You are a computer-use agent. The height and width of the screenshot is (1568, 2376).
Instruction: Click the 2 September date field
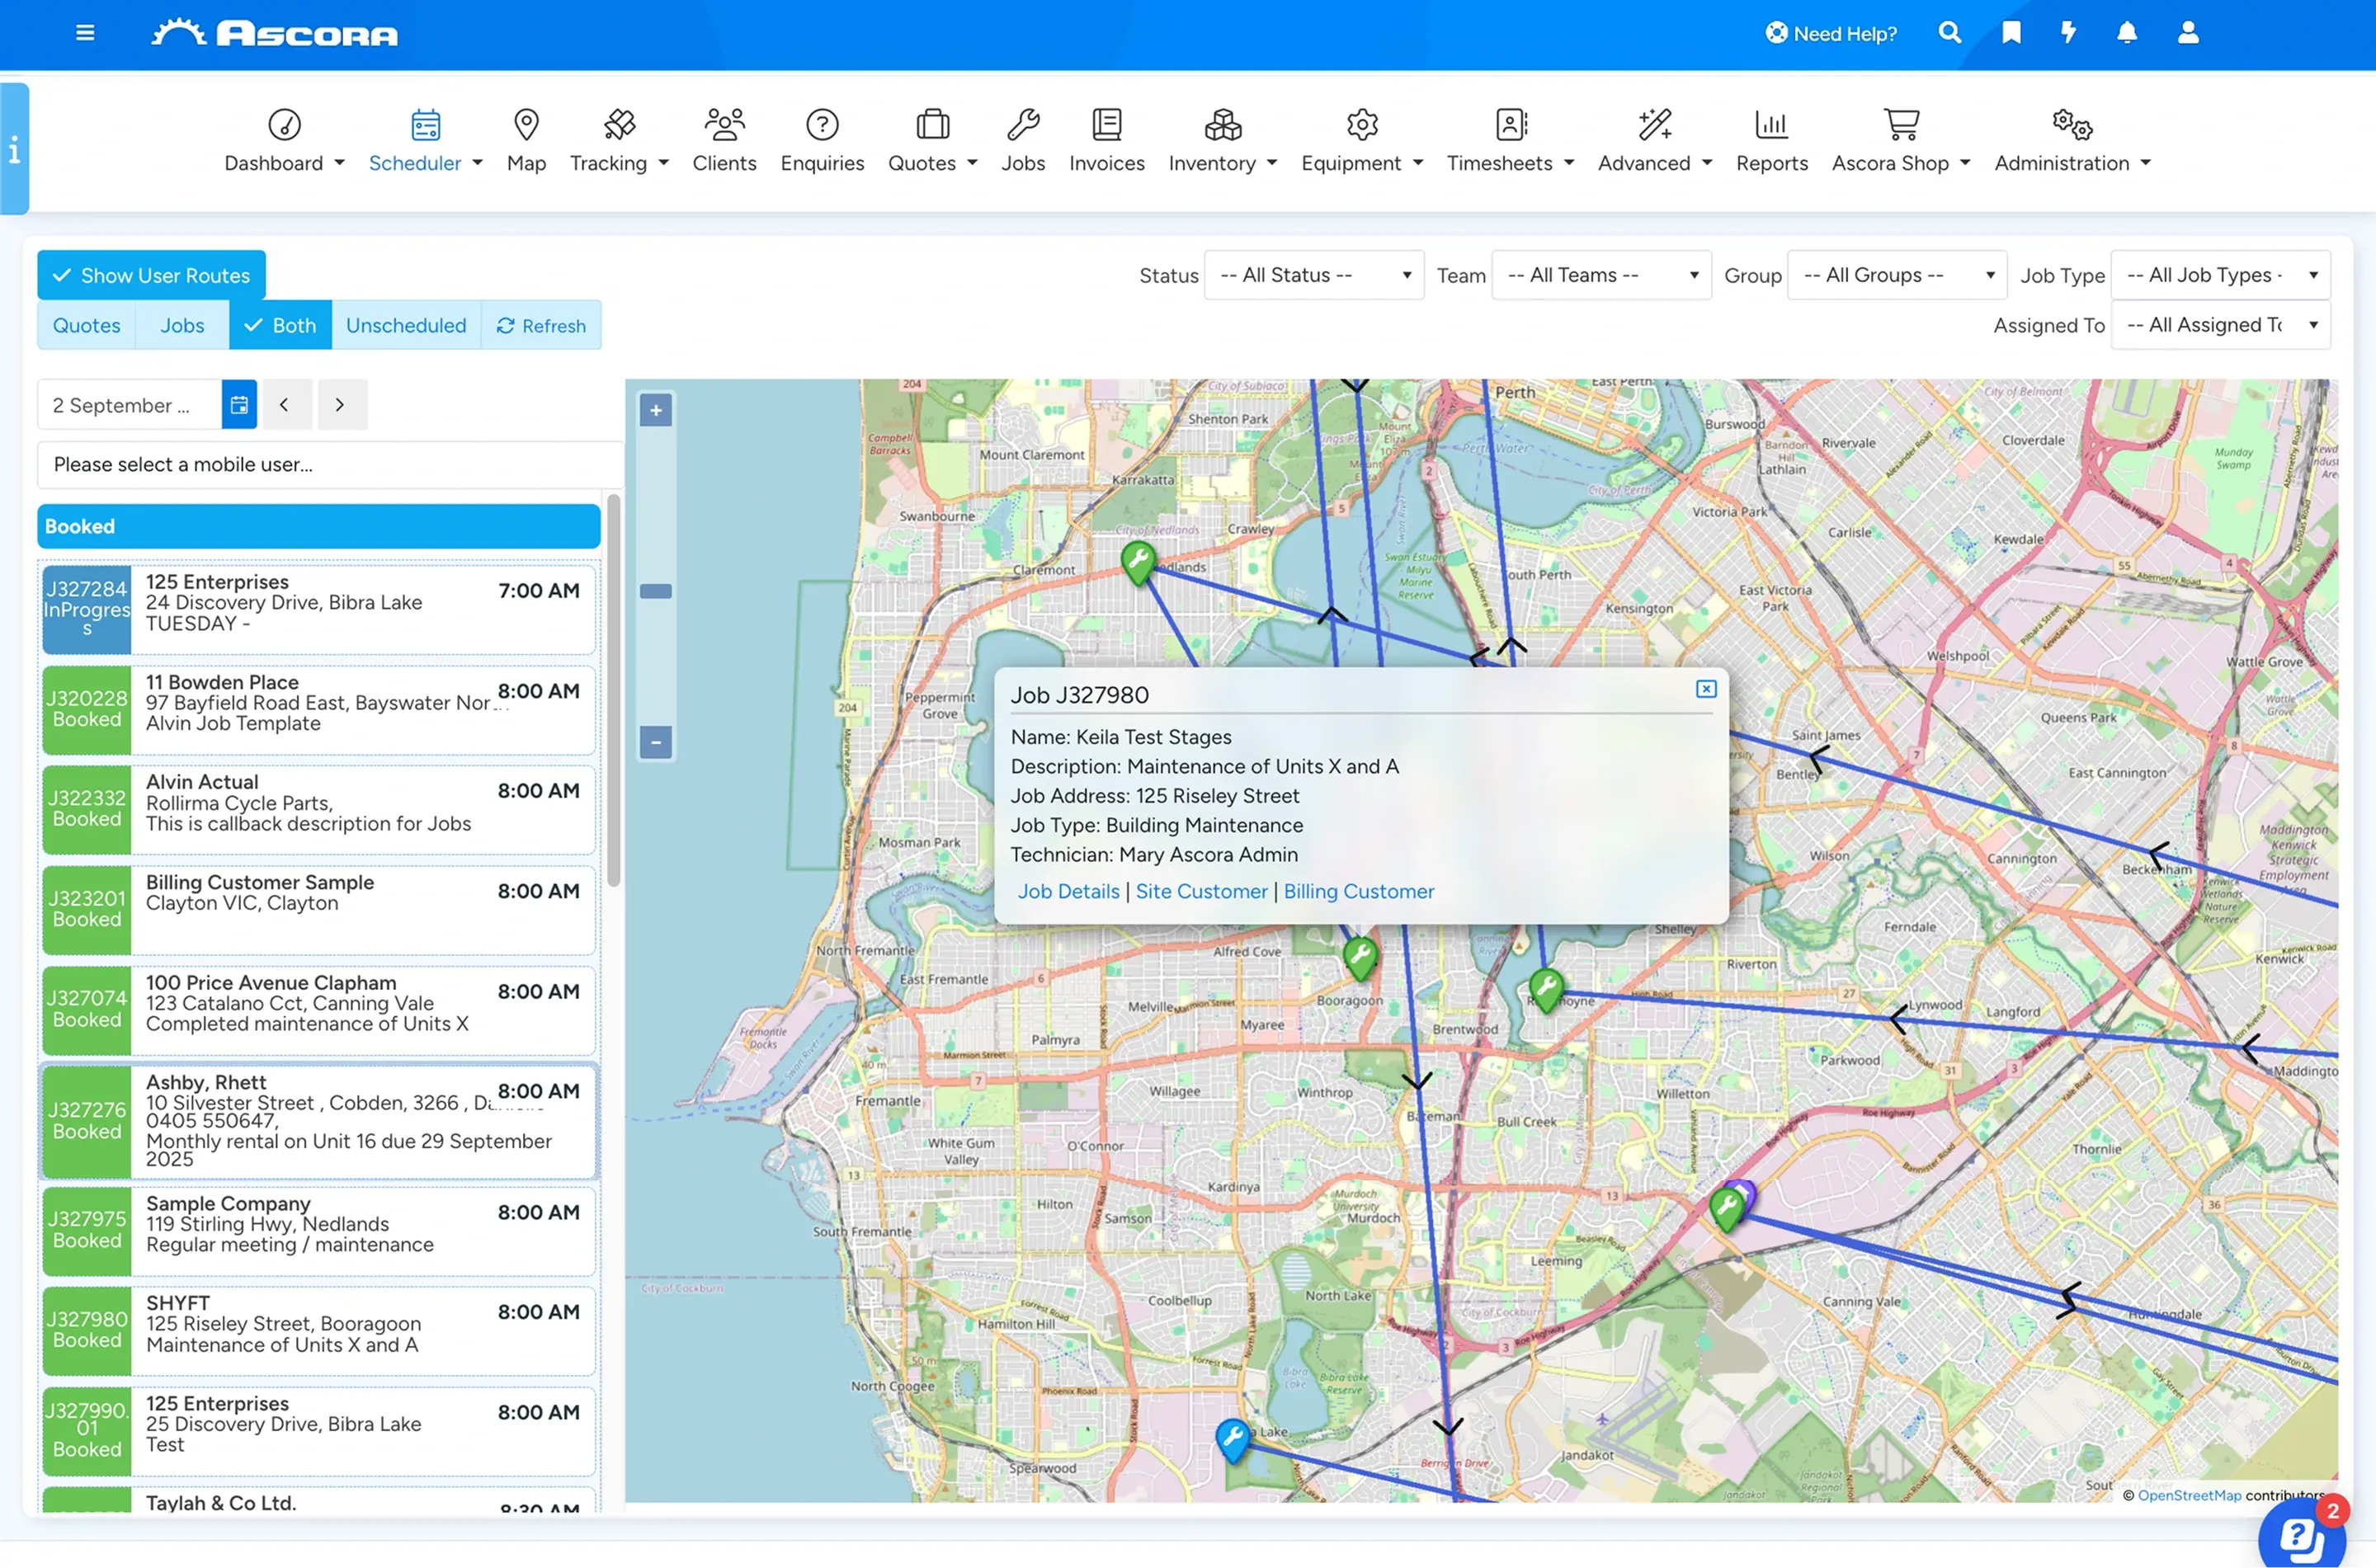pyautogui.click(x=129, y=405)
